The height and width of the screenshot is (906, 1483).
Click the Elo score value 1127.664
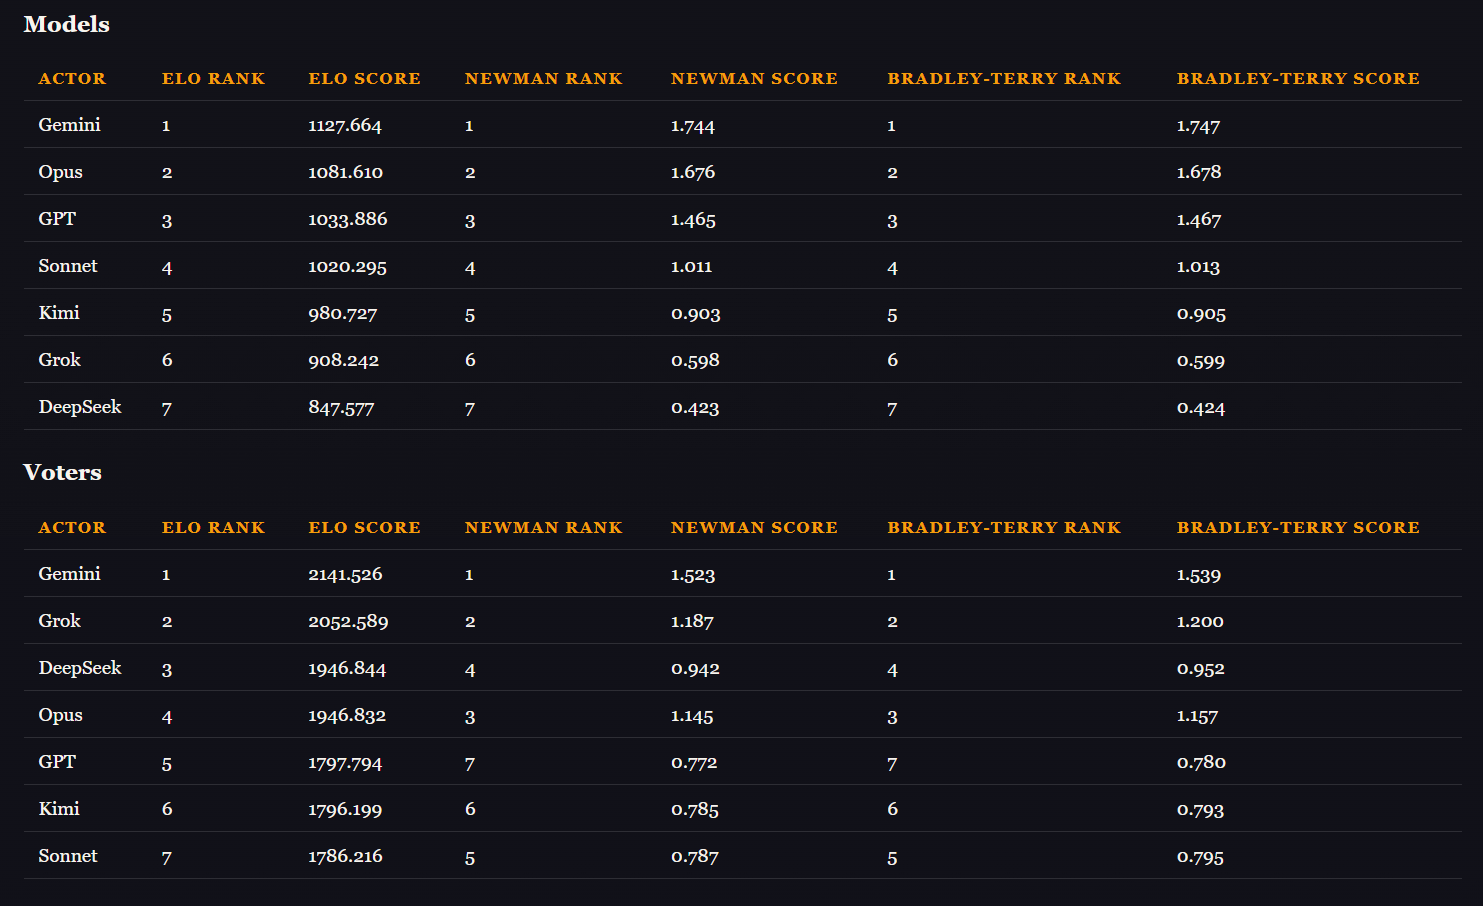tap(345, 125)
